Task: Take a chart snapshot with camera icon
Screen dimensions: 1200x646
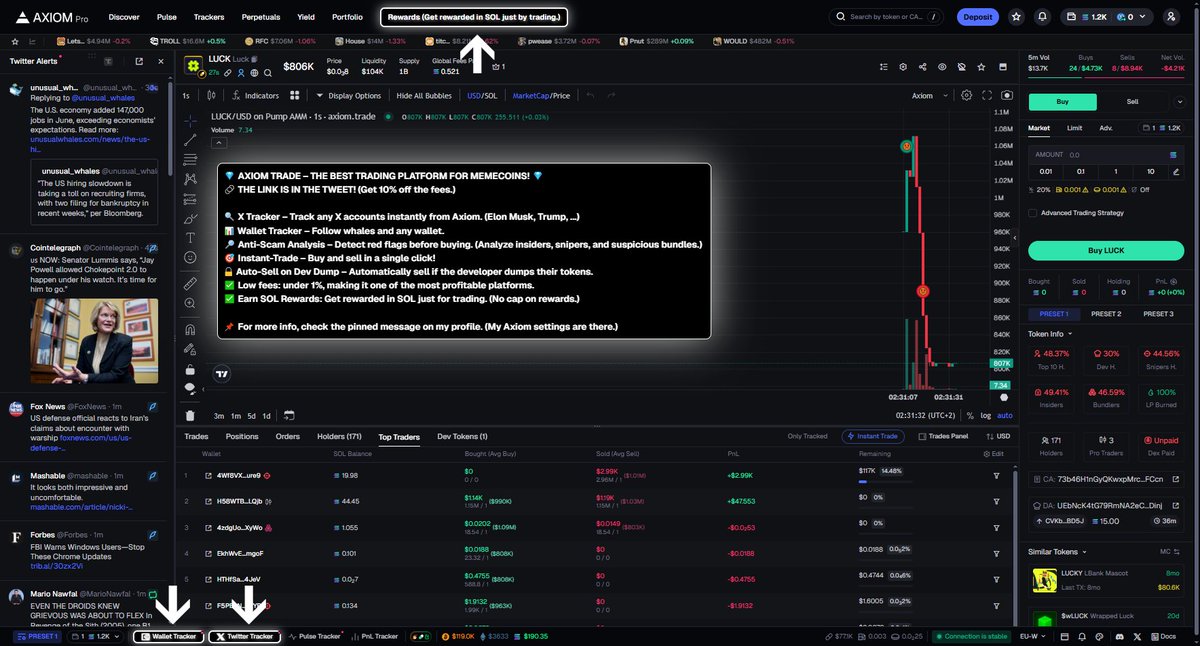Action: [1006, 96]
